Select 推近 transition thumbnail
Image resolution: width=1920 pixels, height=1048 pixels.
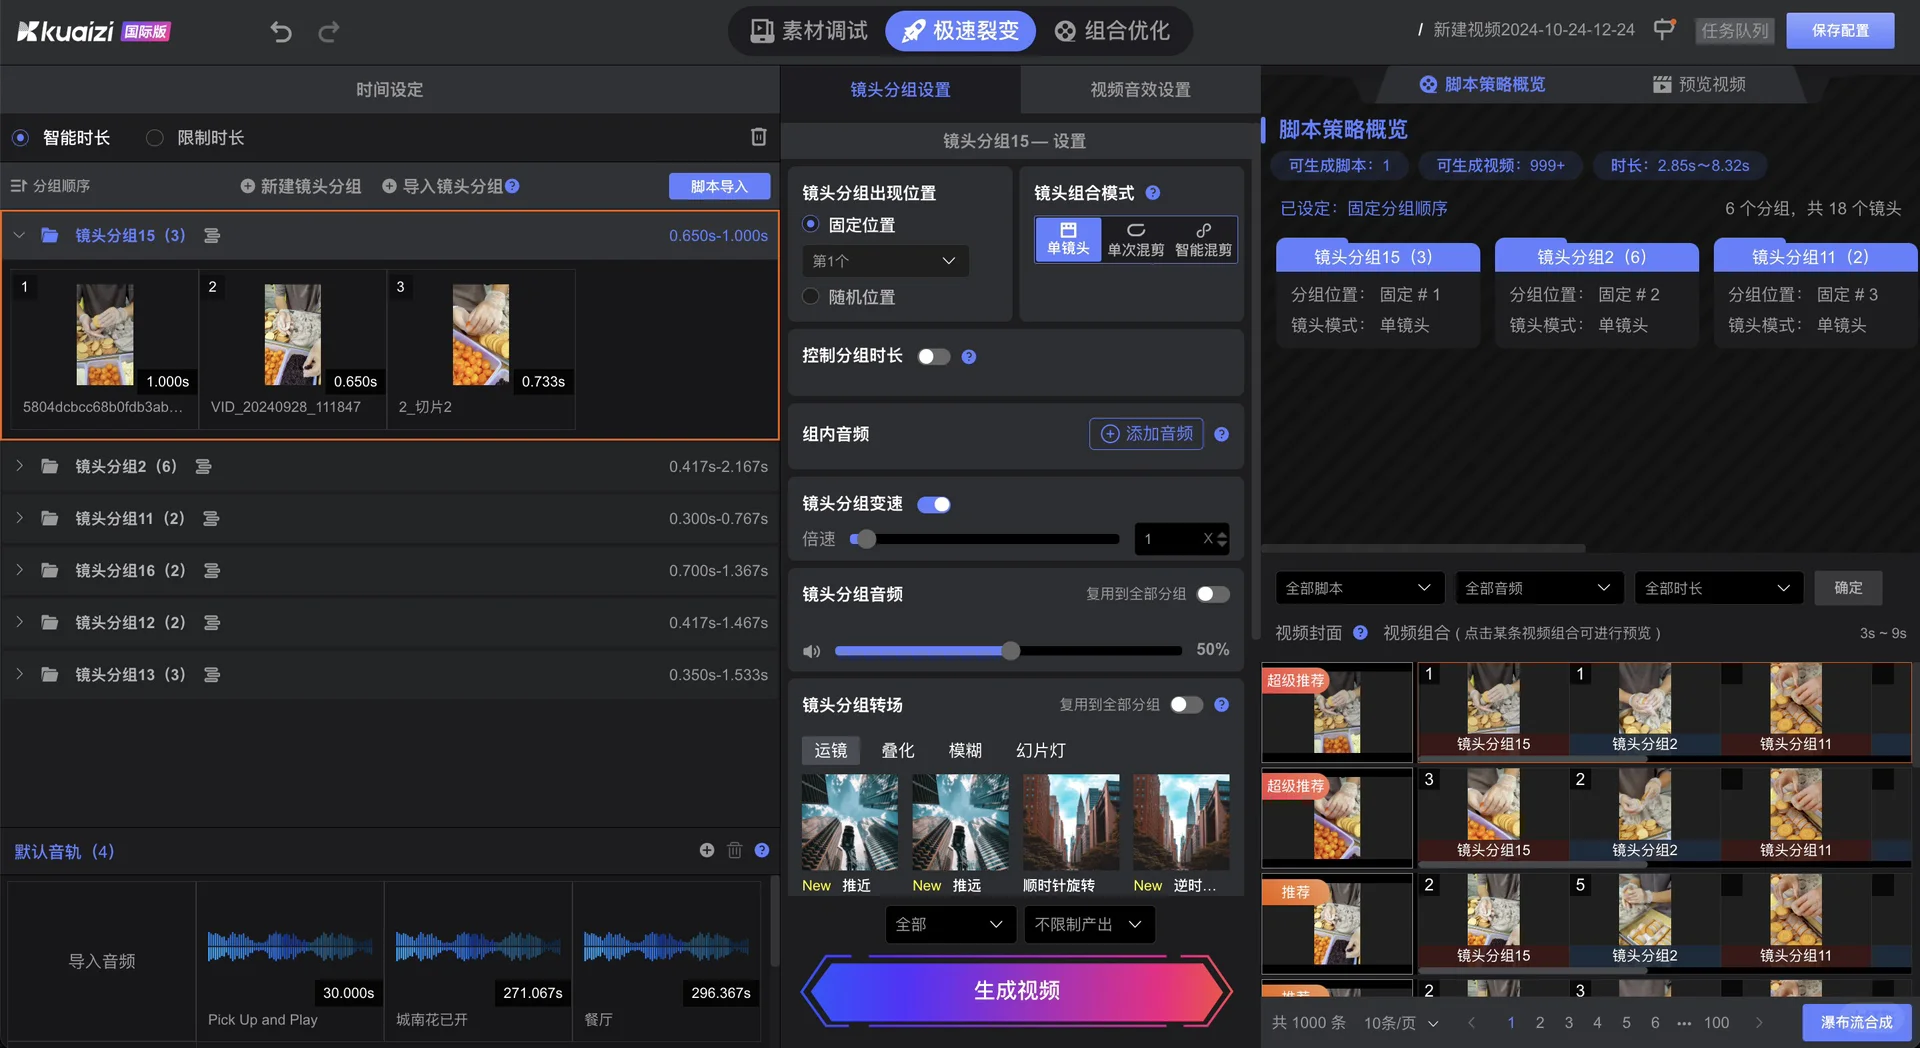coord(850,822)
